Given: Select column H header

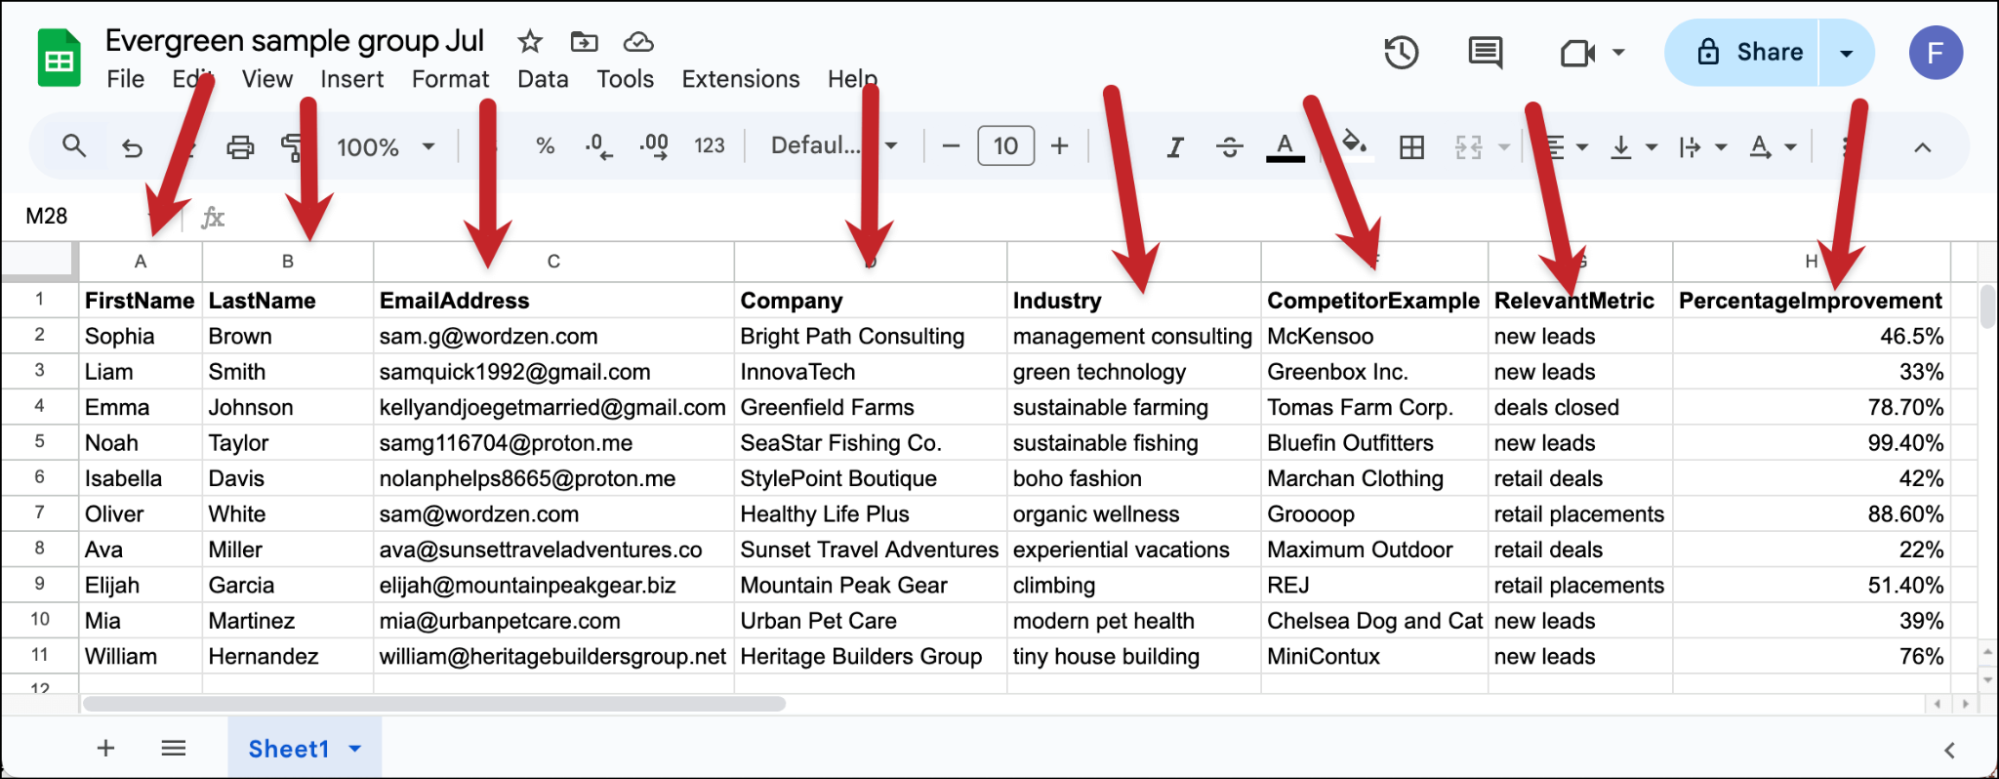Looking at the screenshot, I should (1811, 261).
